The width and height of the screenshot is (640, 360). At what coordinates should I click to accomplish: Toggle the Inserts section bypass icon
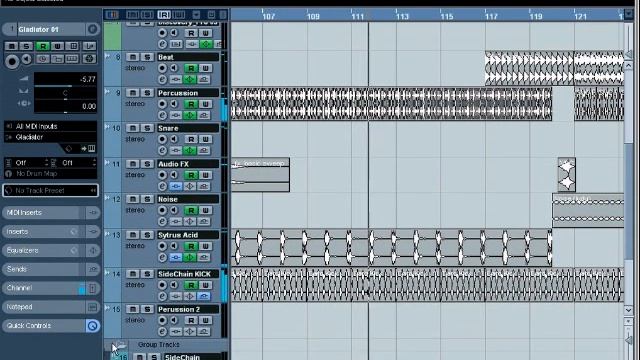tap(74, 231)
